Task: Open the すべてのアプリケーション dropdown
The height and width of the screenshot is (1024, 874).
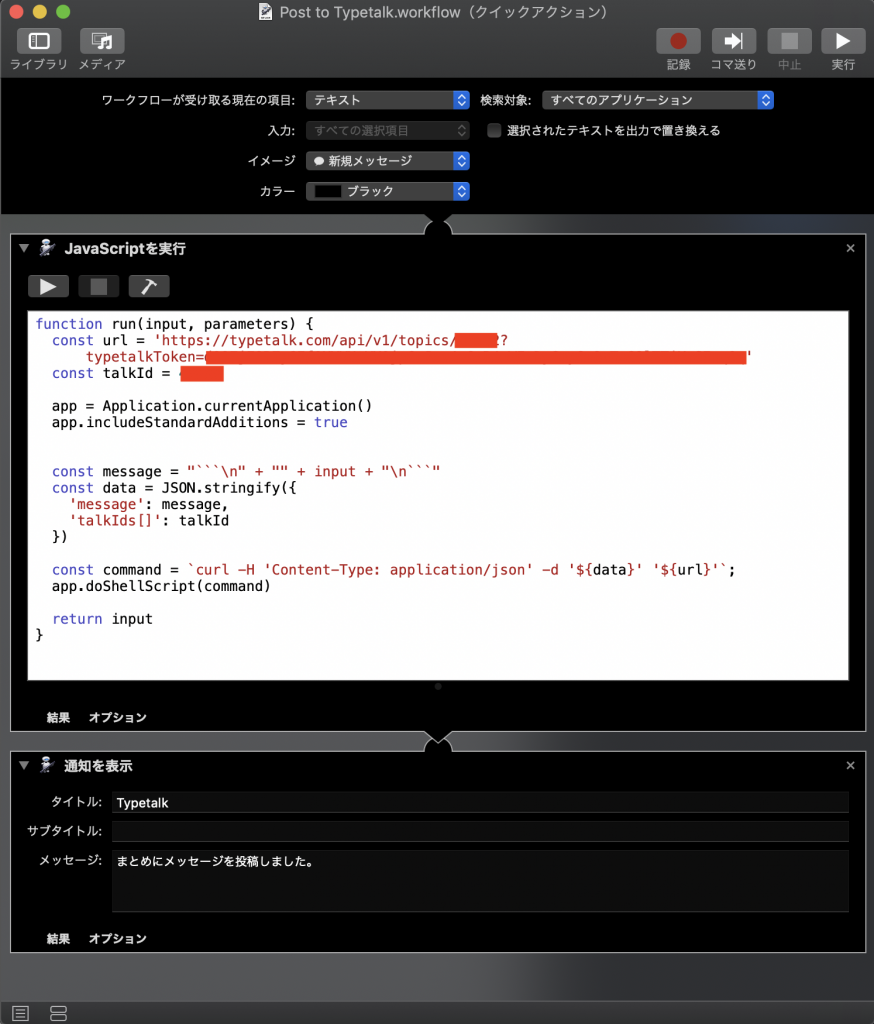Action: click(658, 100)
